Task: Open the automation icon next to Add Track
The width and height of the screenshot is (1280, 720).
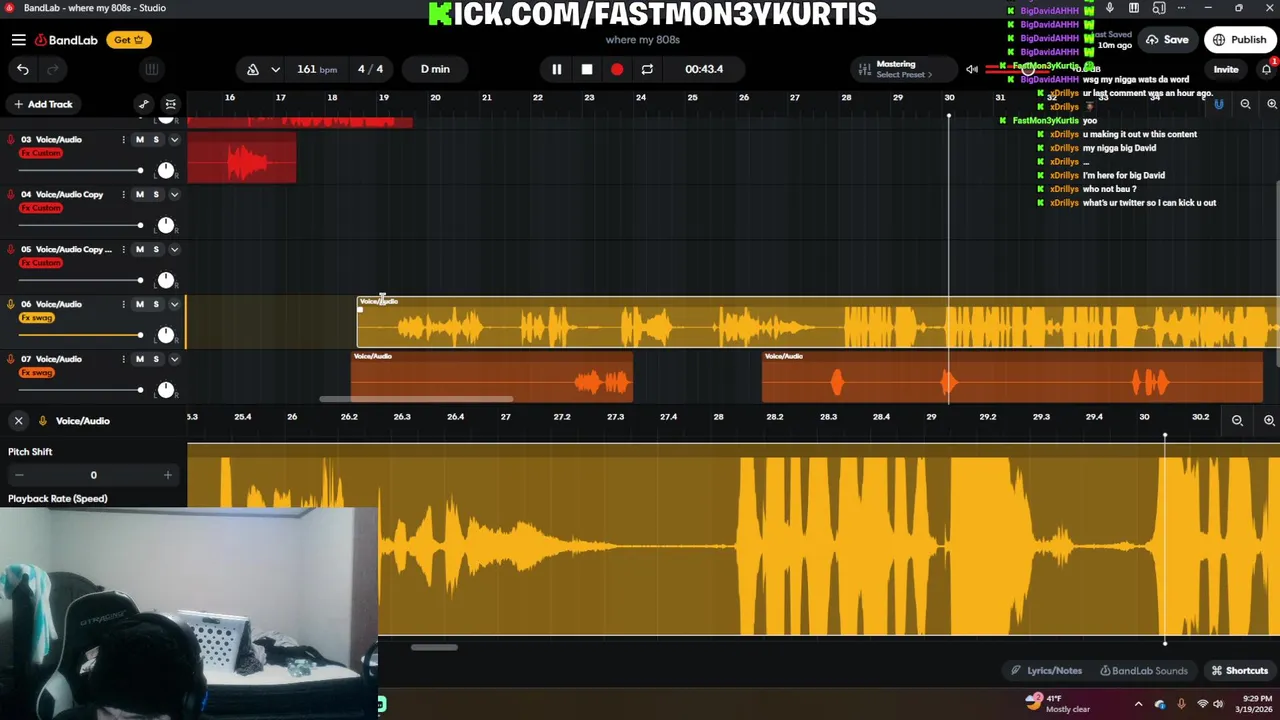Action: 144,104
